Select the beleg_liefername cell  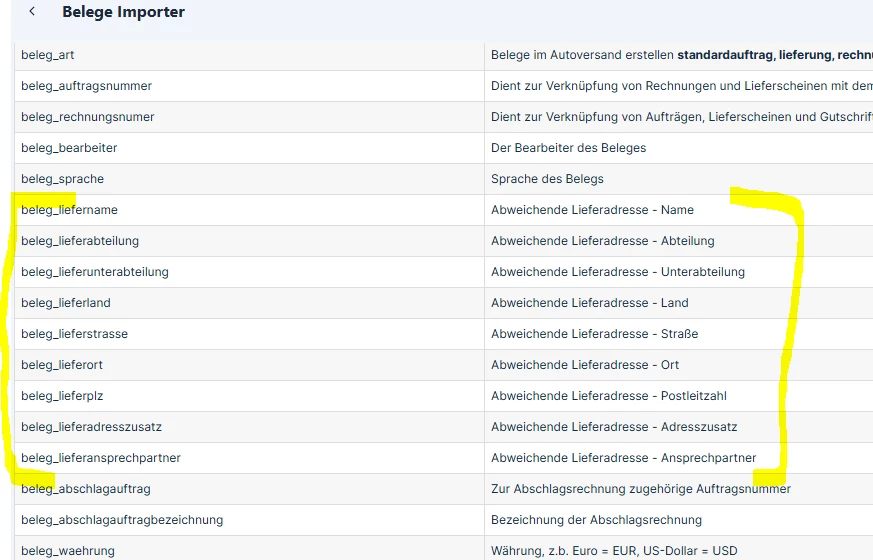(249, 210)
